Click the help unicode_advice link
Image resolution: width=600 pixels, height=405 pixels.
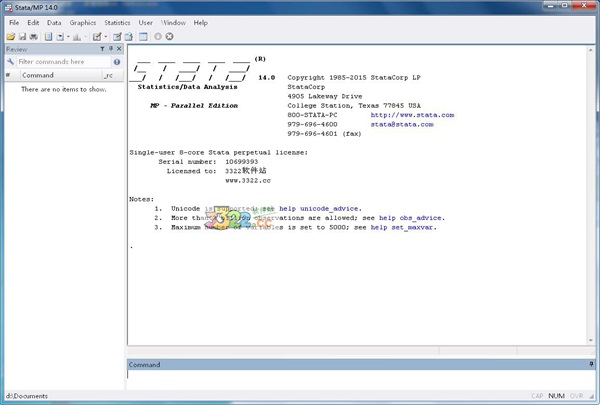(x=319, y=209)
